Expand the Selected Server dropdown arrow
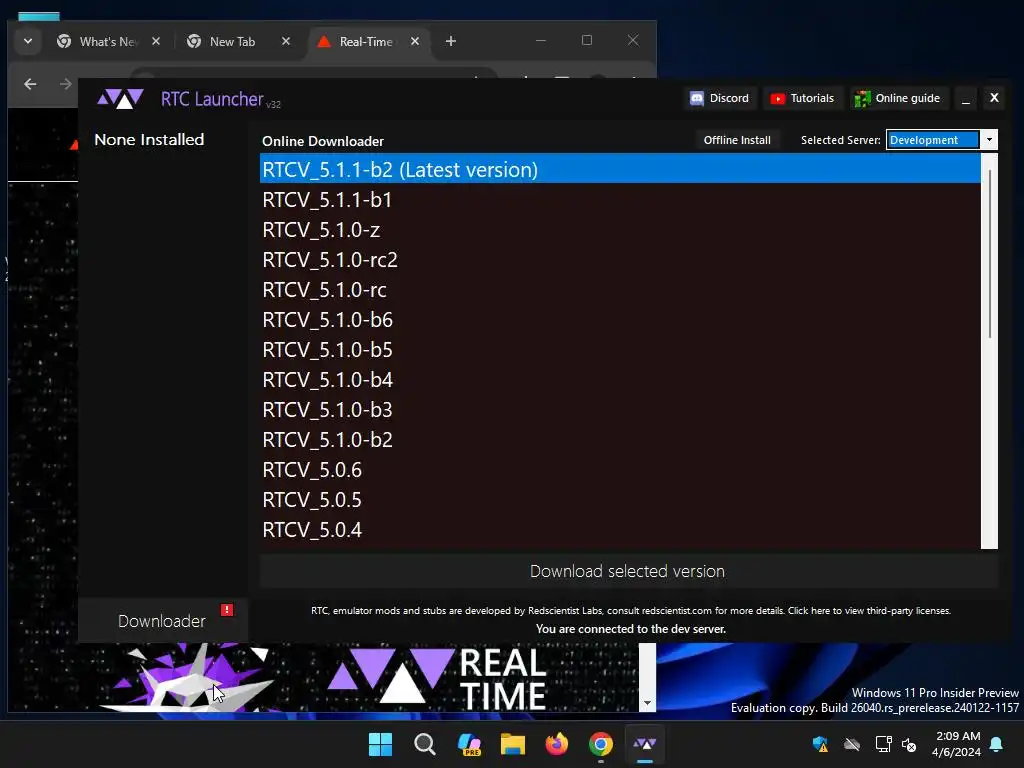Viewport: 1024px width, 768px height. coord(989,140)
